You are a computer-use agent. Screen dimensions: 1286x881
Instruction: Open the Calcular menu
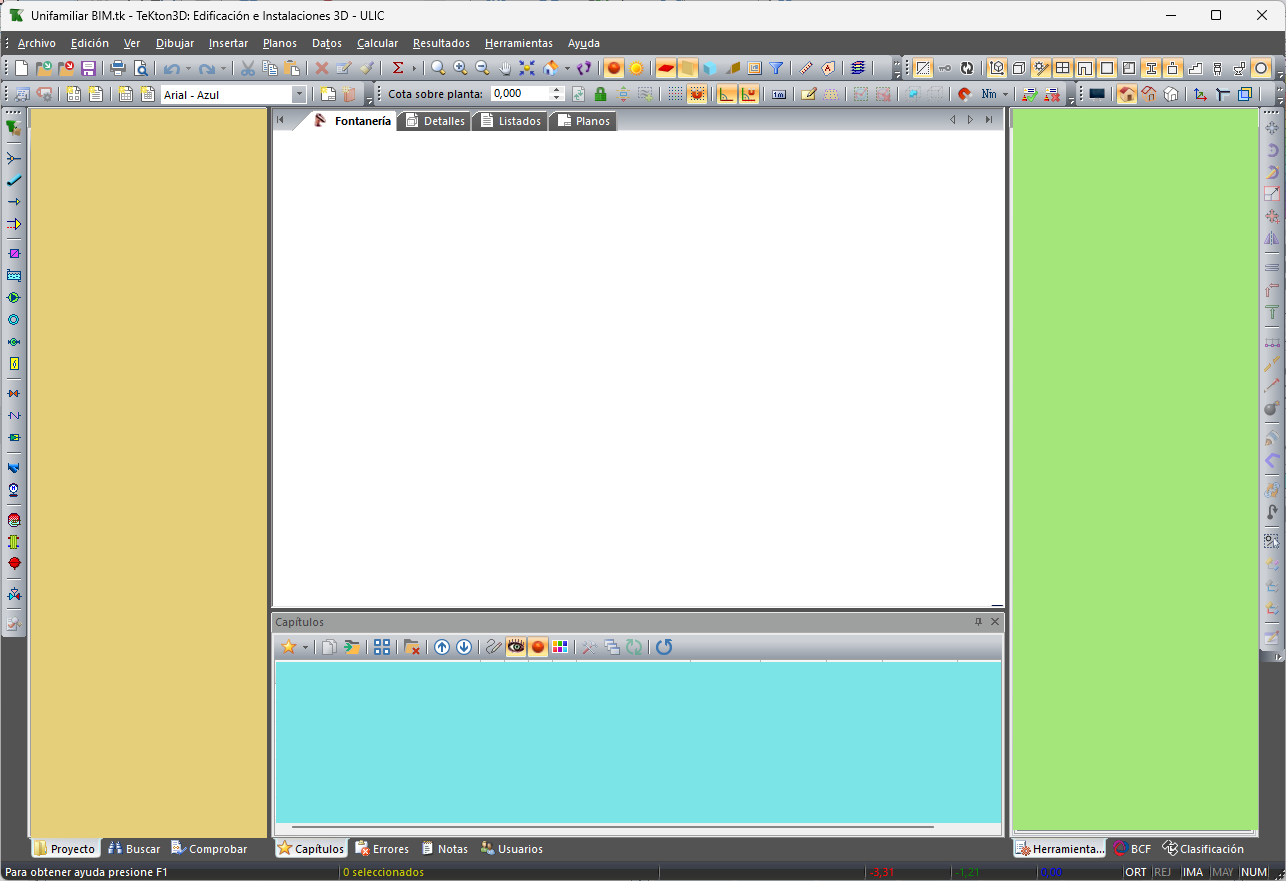pyautogui.click(x=377, y=43)
